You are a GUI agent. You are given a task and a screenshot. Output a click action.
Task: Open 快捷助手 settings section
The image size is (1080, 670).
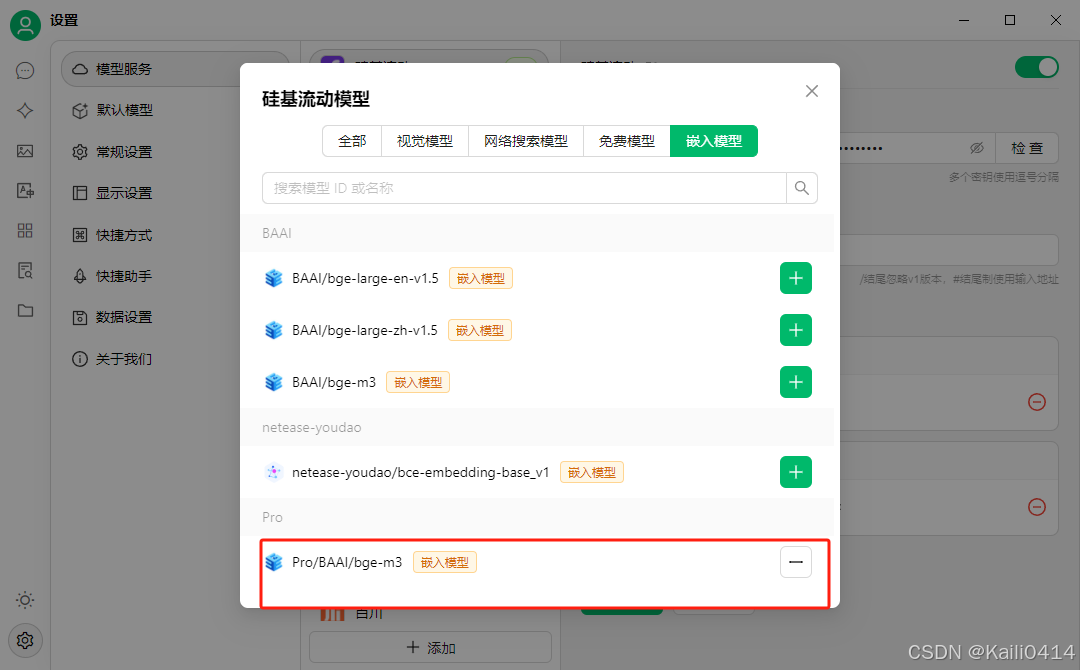[175, 276]
